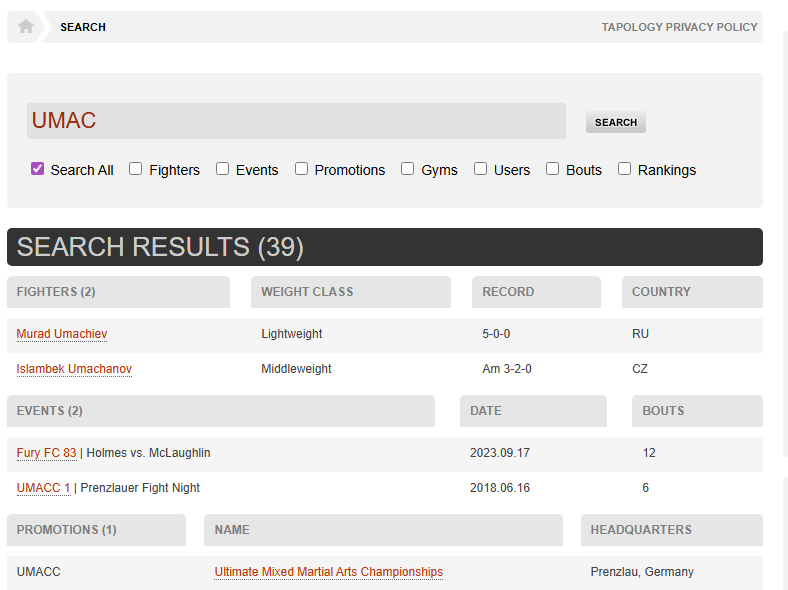This screenshot has height=590, width=788.
Task: Select the Gyms filter checkbox
Action: [408, 169]
